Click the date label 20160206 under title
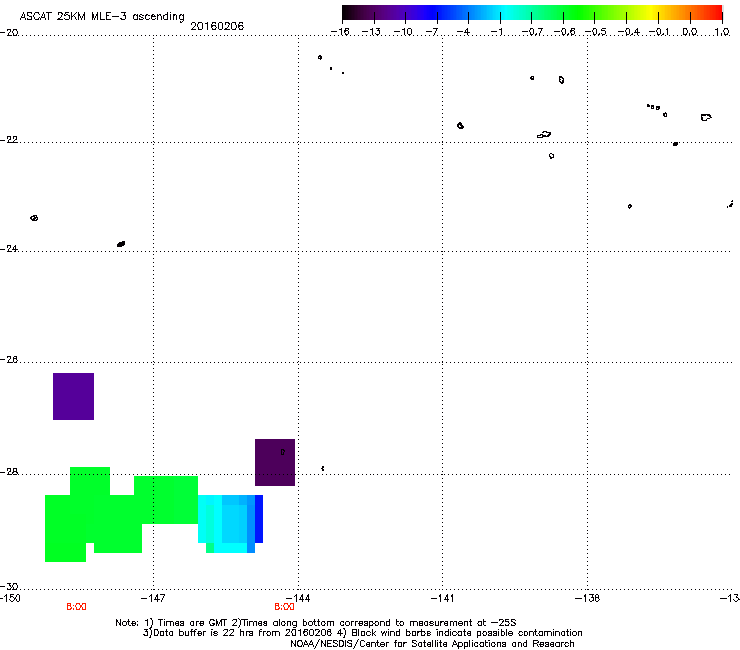This screenshot has height=650, width=740. pos(217,26)
